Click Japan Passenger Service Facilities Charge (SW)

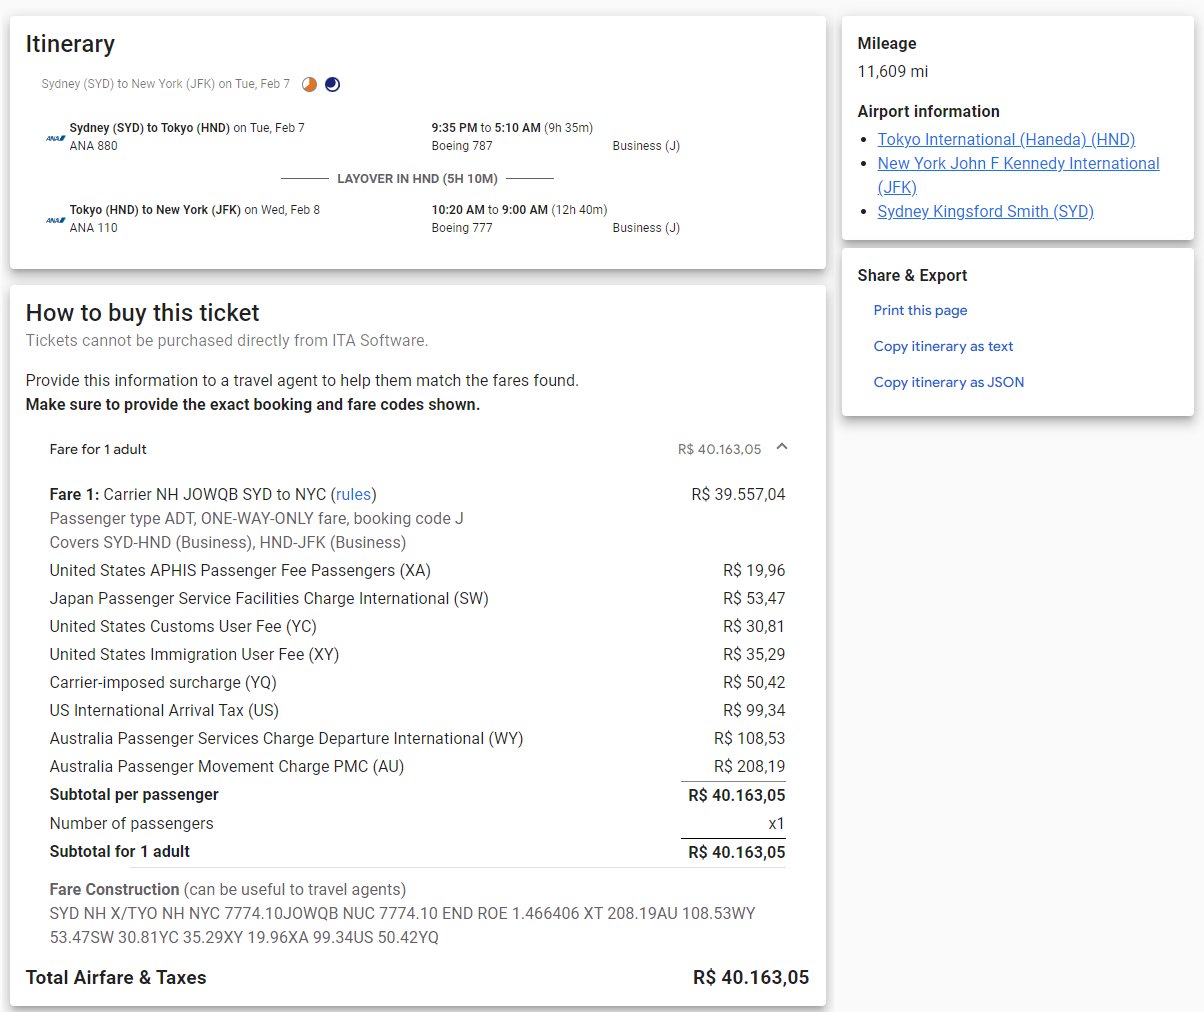point(269,598)
